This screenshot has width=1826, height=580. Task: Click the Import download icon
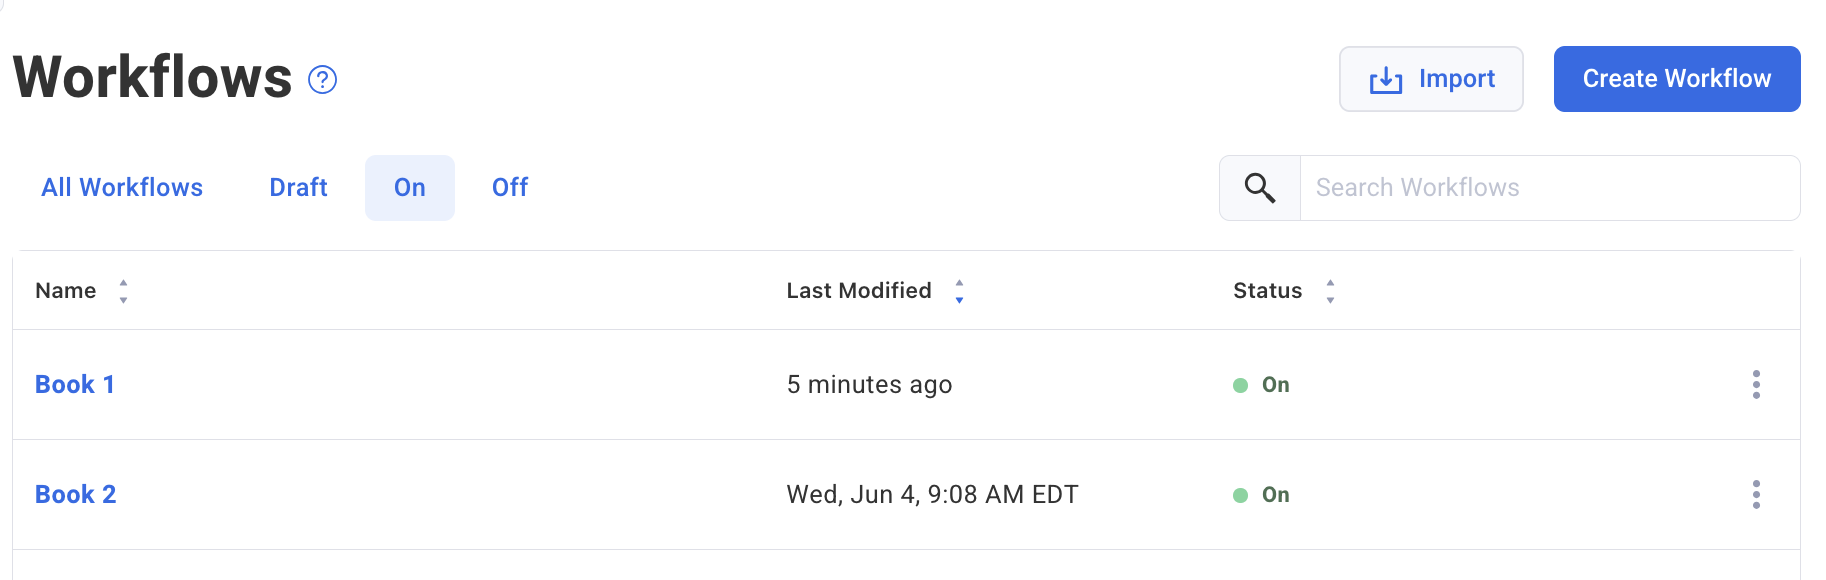point(1385,78)
